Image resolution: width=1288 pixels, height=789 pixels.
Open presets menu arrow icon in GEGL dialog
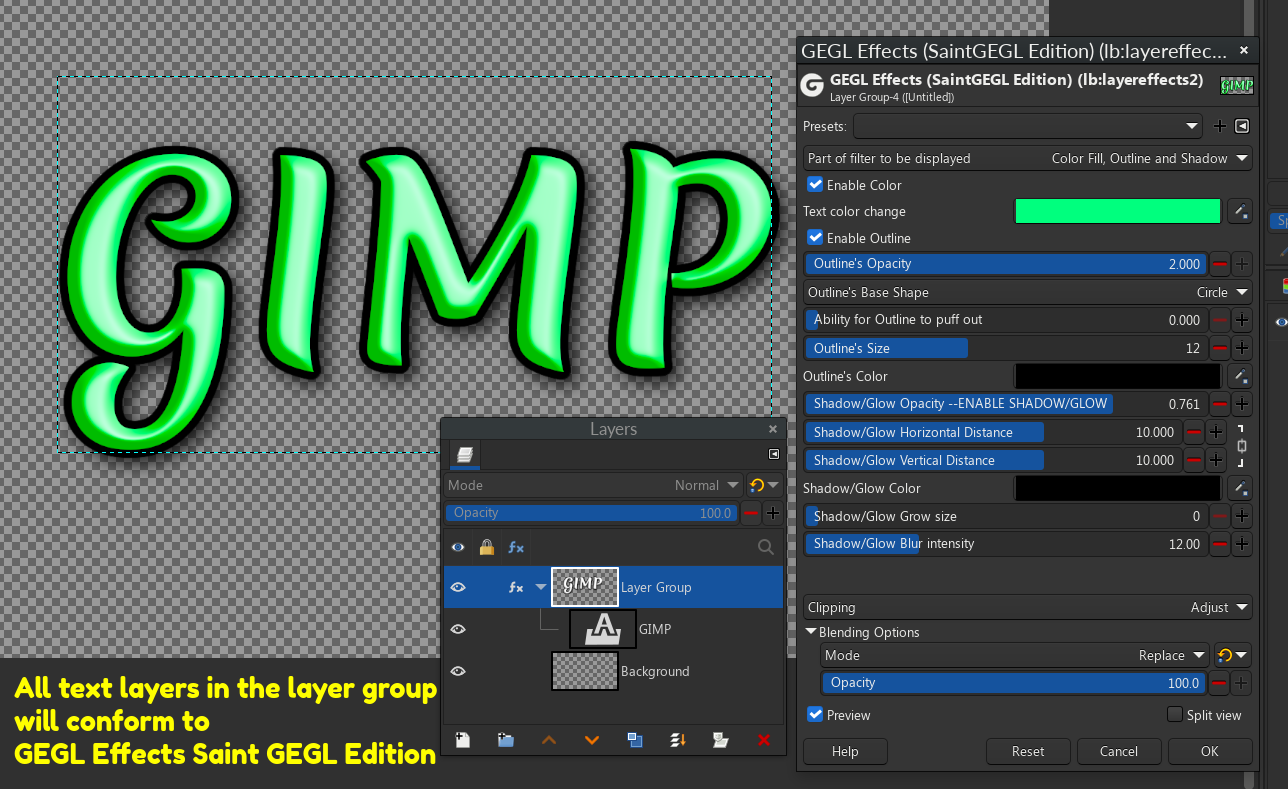[x=1242, y=126]
